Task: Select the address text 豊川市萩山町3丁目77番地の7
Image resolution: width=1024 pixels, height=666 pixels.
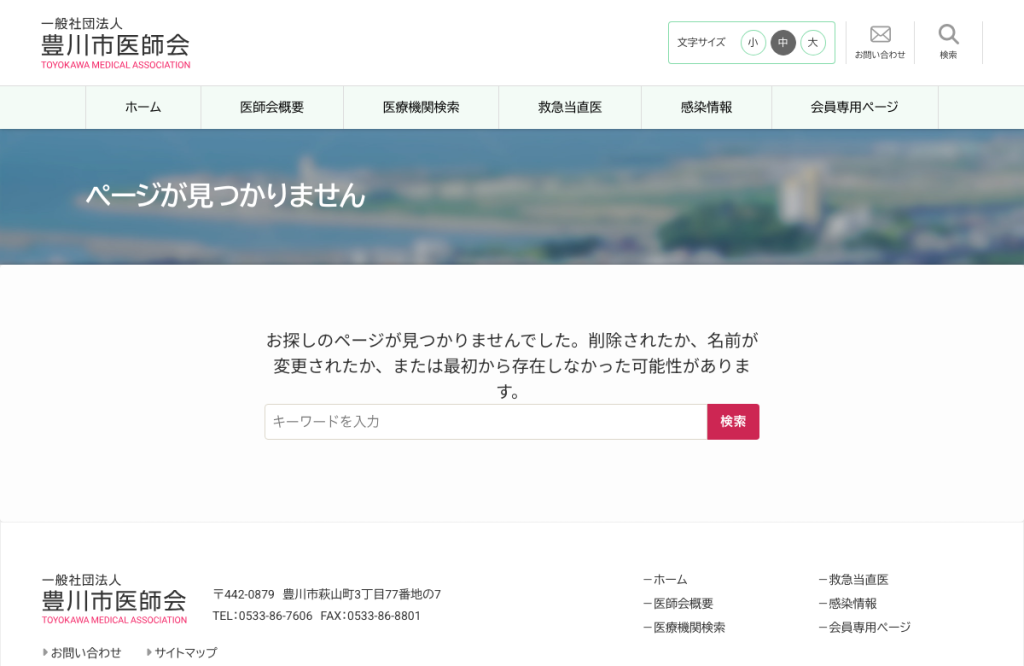Action: [362, 595]
